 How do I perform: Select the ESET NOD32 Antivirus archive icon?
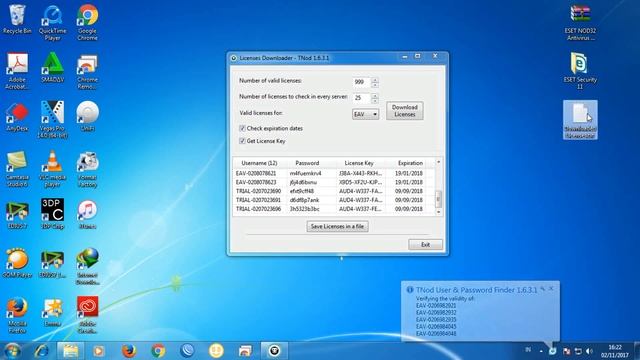coord(580,22)
